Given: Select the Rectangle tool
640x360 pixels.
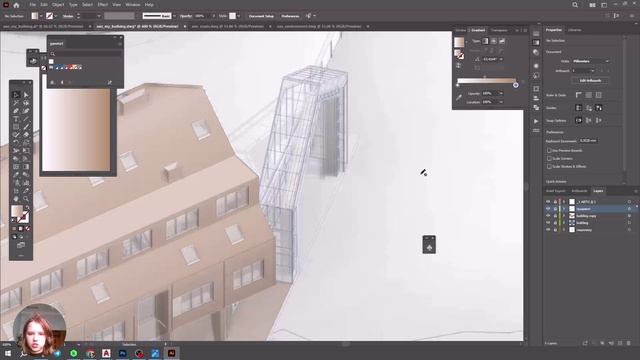Looking at the screenshot, I should 16,127.
